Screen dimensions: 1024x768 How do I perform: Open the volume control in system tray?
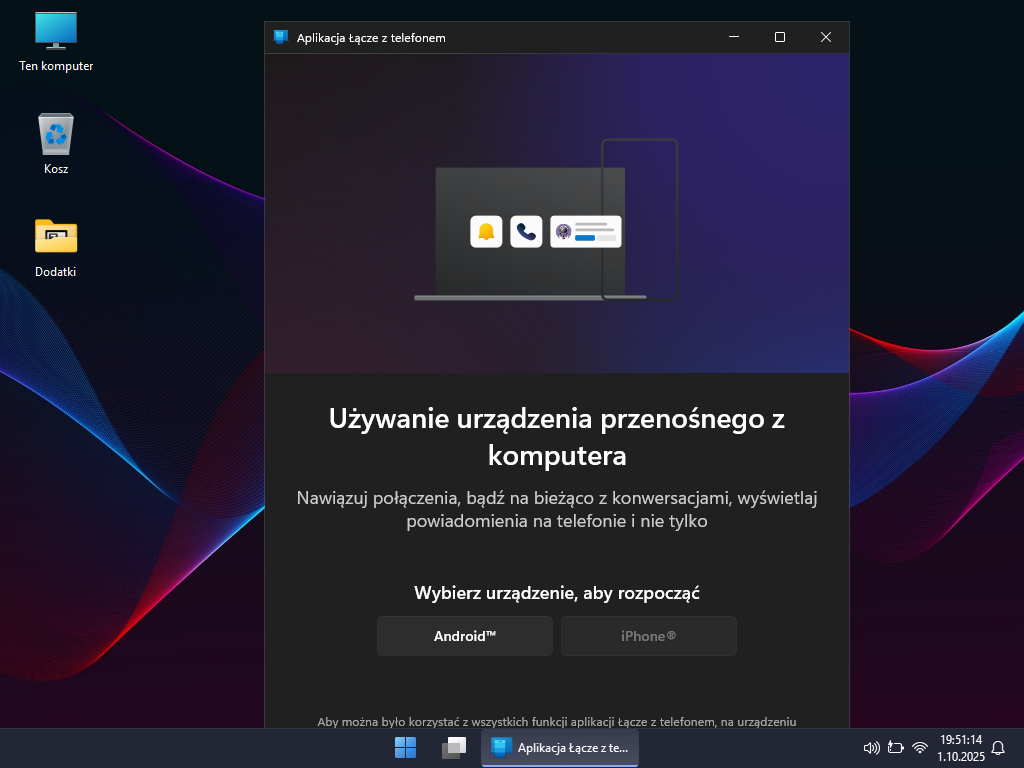(870, 747)
